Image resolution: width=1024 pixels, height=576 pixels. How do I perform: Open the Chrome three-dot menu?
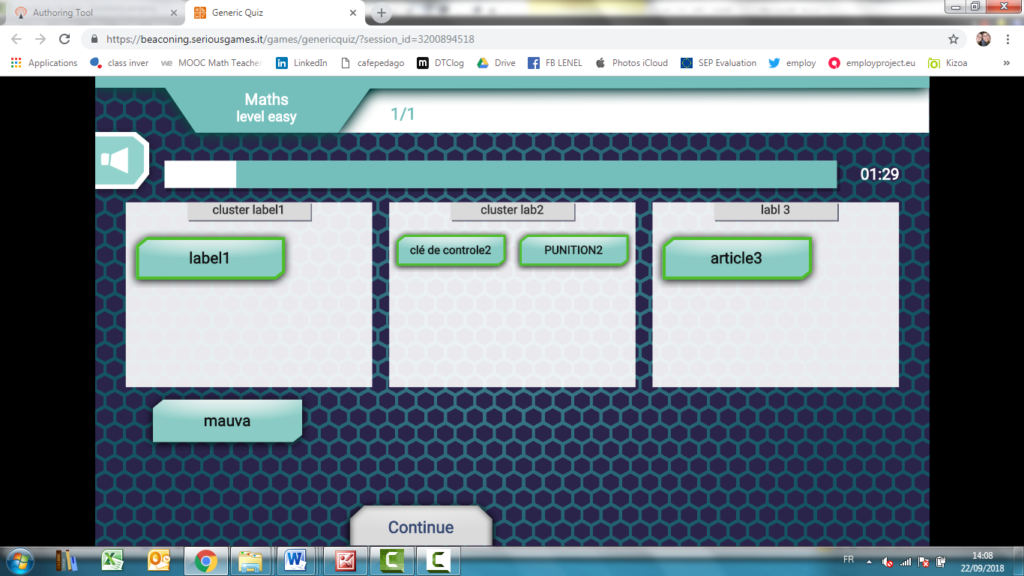pyautogui.click(x=1008, y=39)
